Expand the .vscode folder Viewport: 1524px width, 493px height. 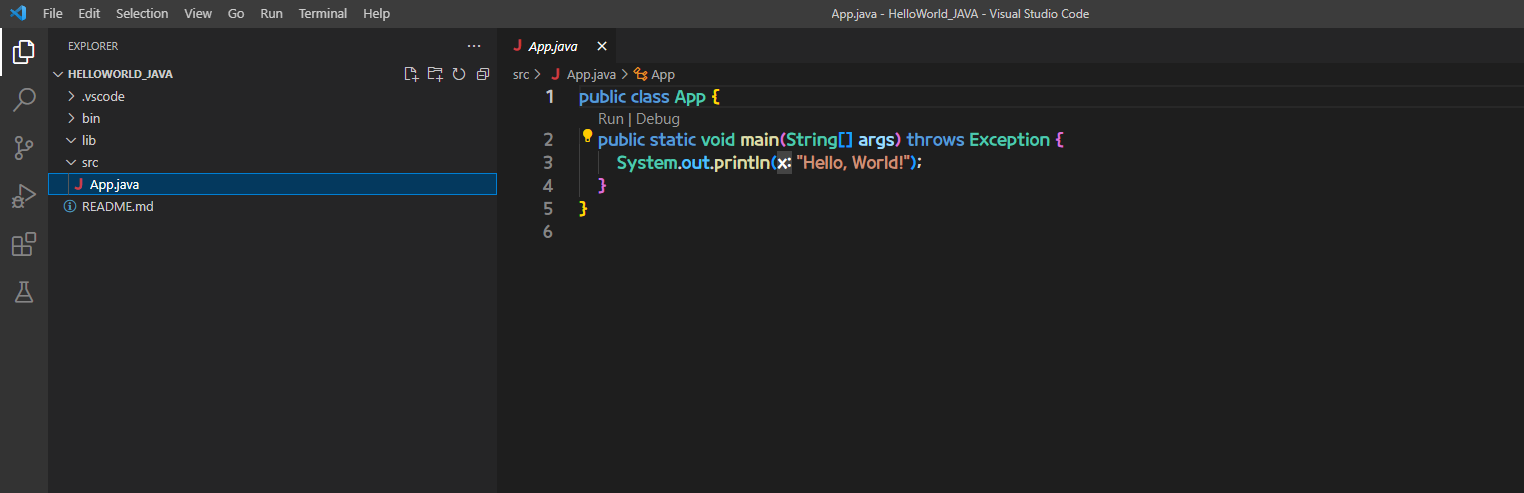click(x=71, y=96)
